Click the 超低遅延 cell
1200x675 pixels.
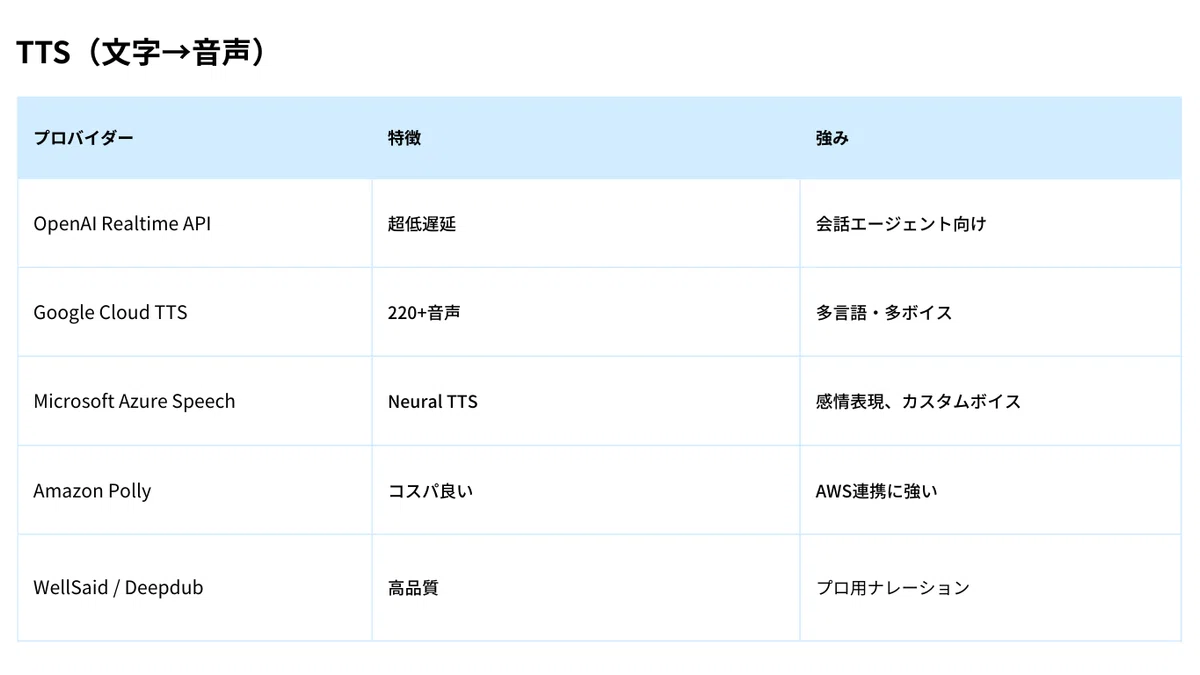(586, 224)
